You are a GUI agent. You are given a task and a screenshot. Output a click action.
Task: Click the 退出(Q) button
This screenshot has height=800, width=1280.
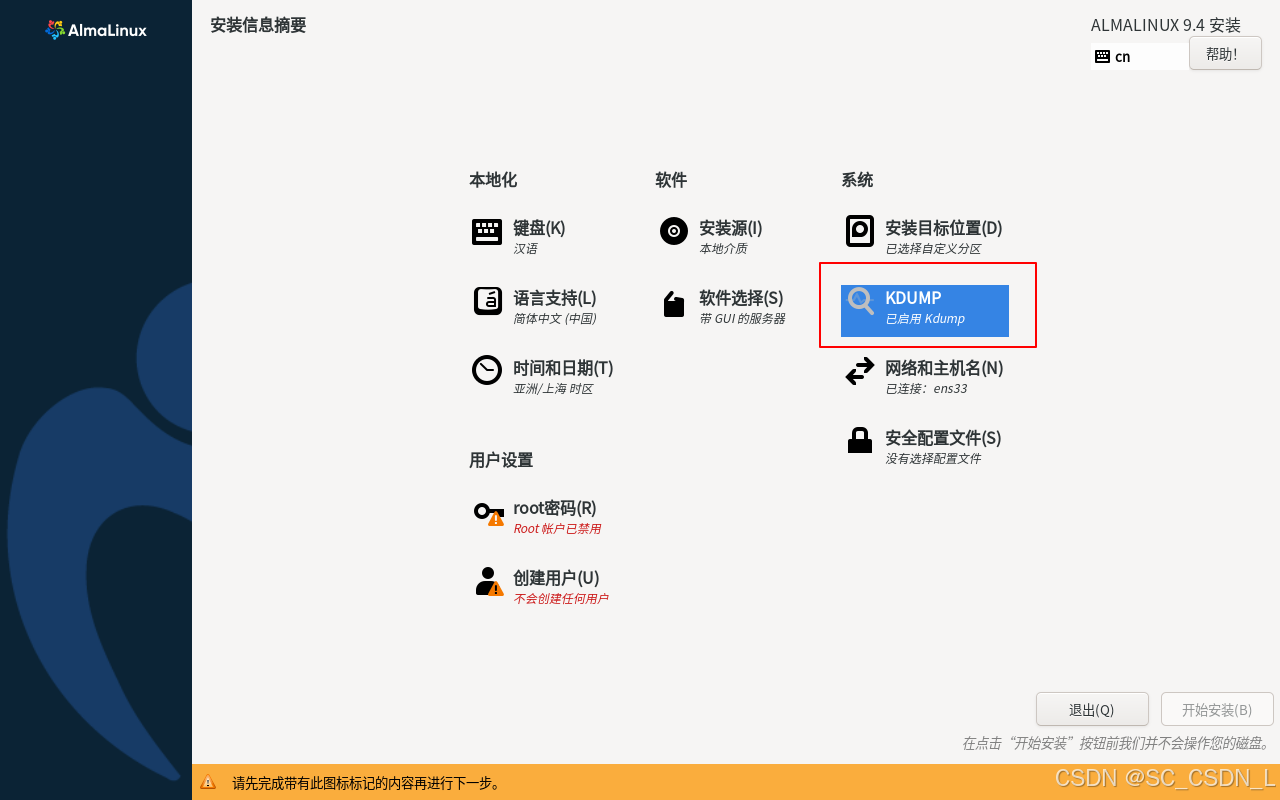1092,709
